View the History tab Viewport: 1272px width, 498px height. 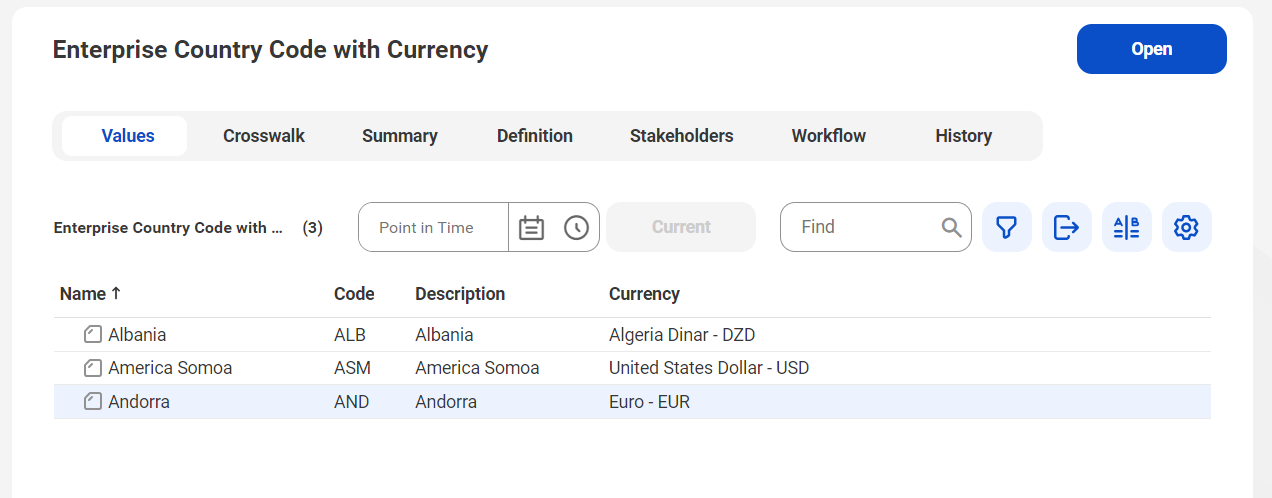[x=964, y=136]
